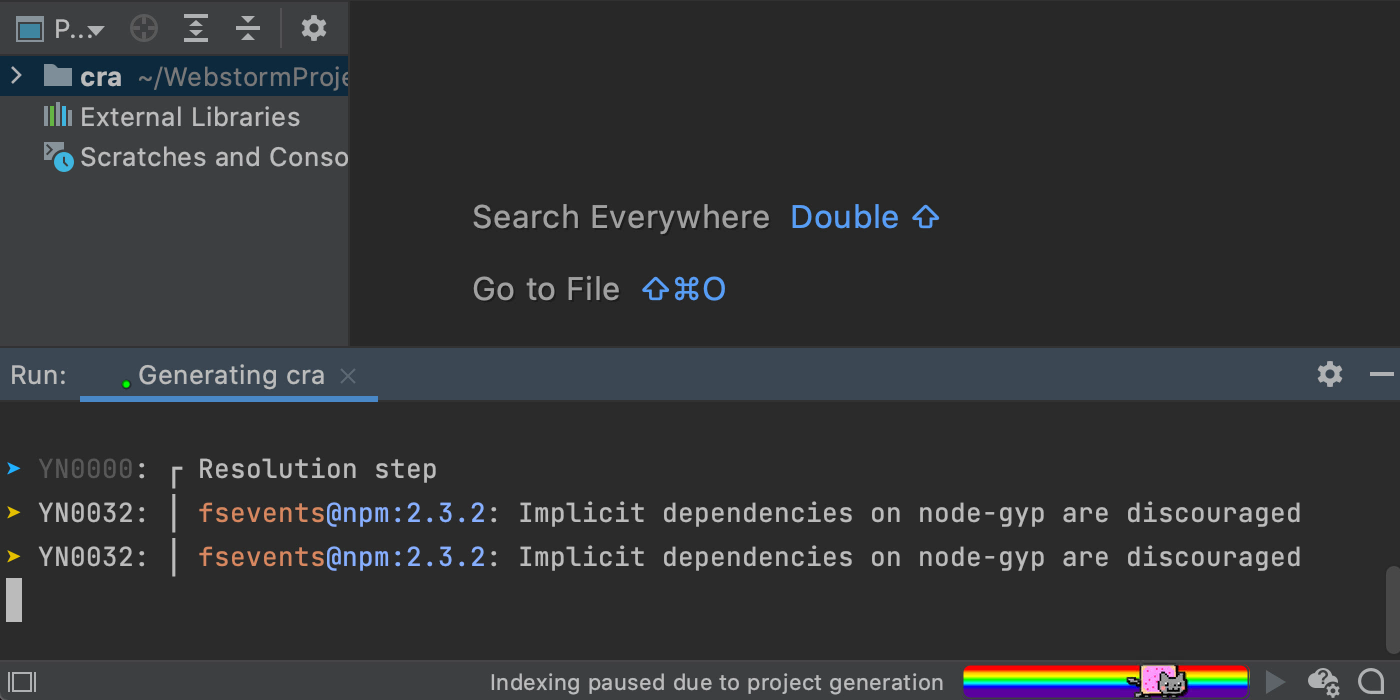Image resolution: width=1400 pixels, height=700 pixels.
Task: Close the Generating cra tab
Action: tap(348, 376)
